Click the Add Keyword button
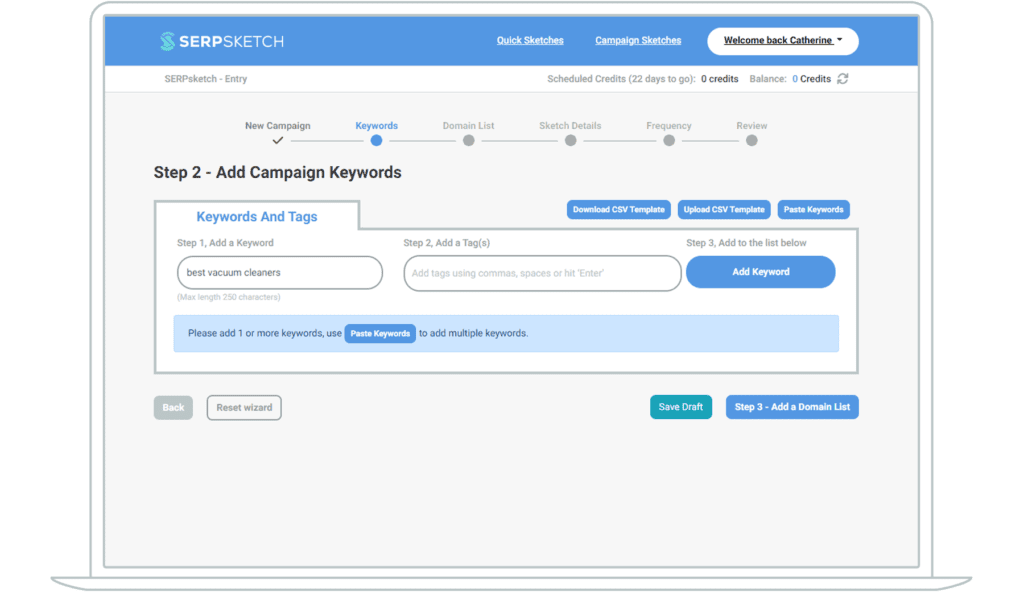Viewport: 1024px width, 592px height. [x=760, y=272]
